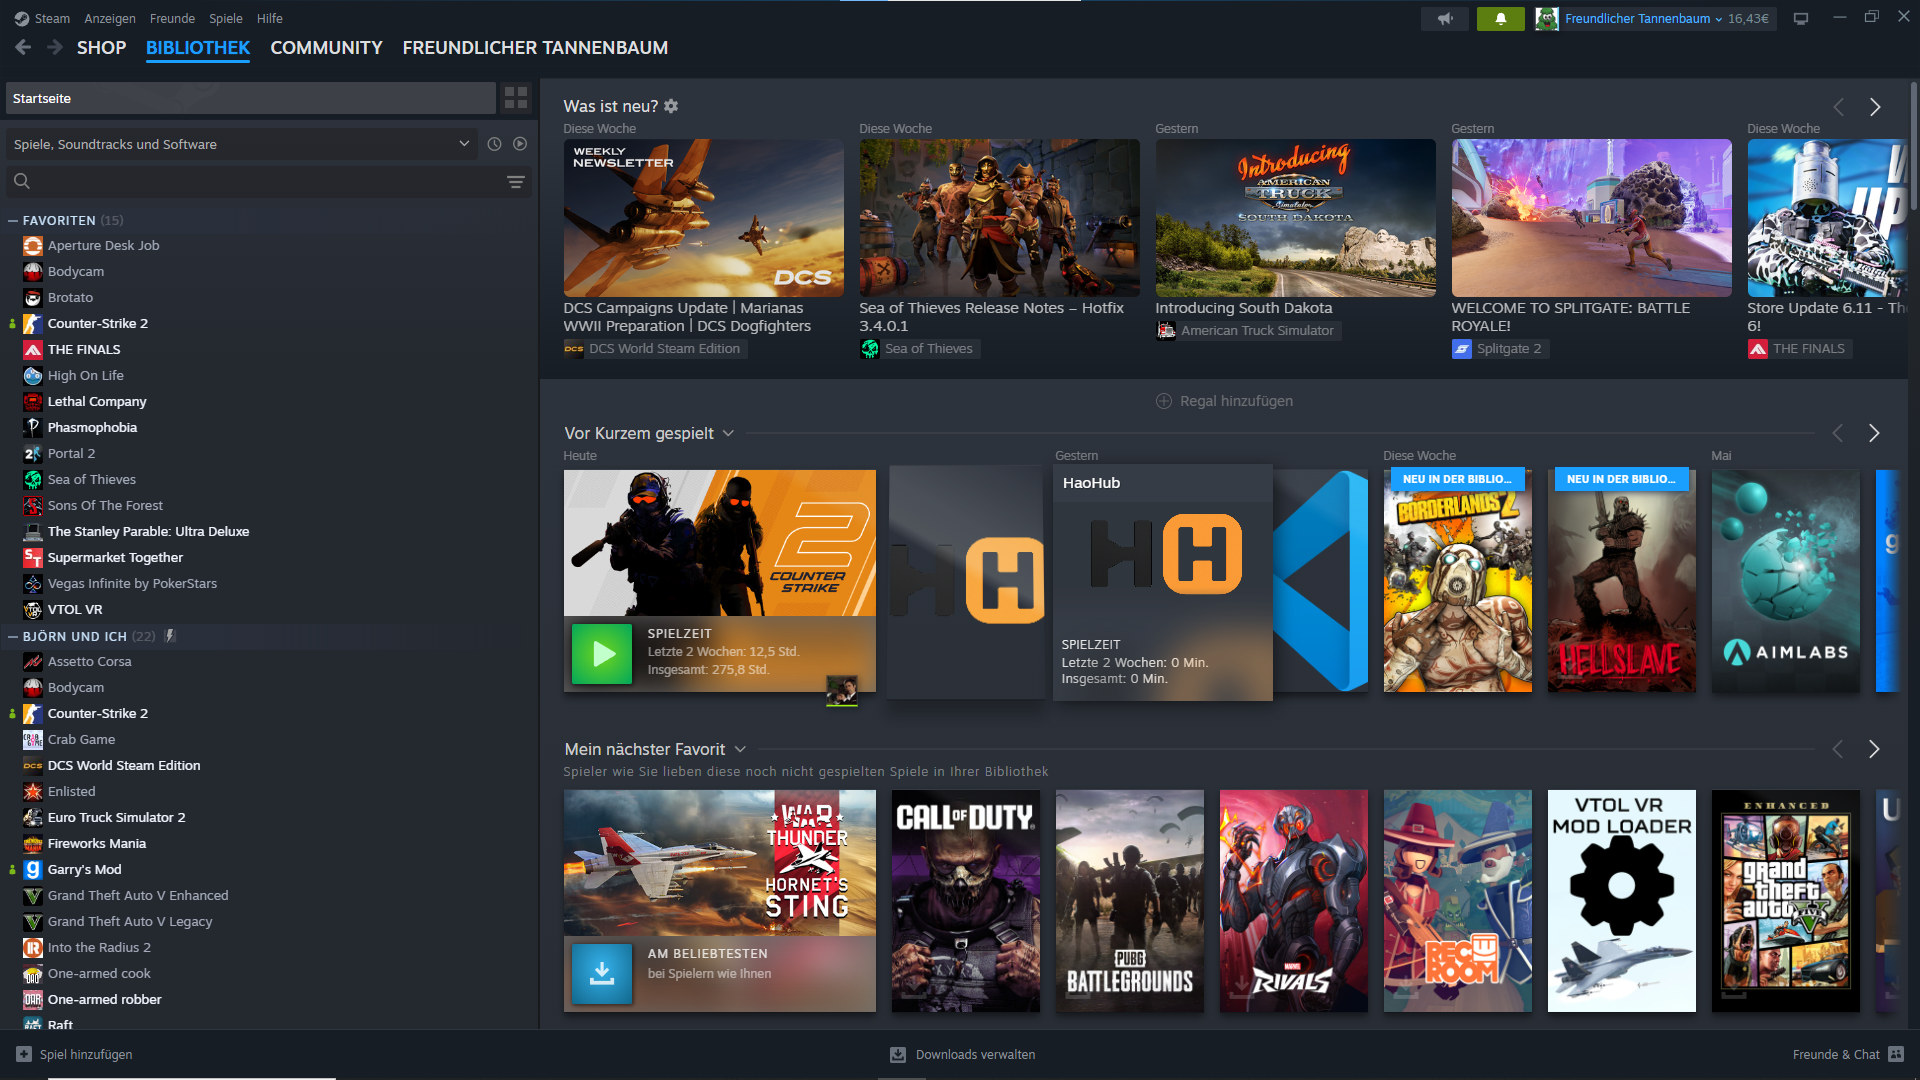Go to the COMMUNITY tab
This screenshot has height=1080, width=1920.
326,48
